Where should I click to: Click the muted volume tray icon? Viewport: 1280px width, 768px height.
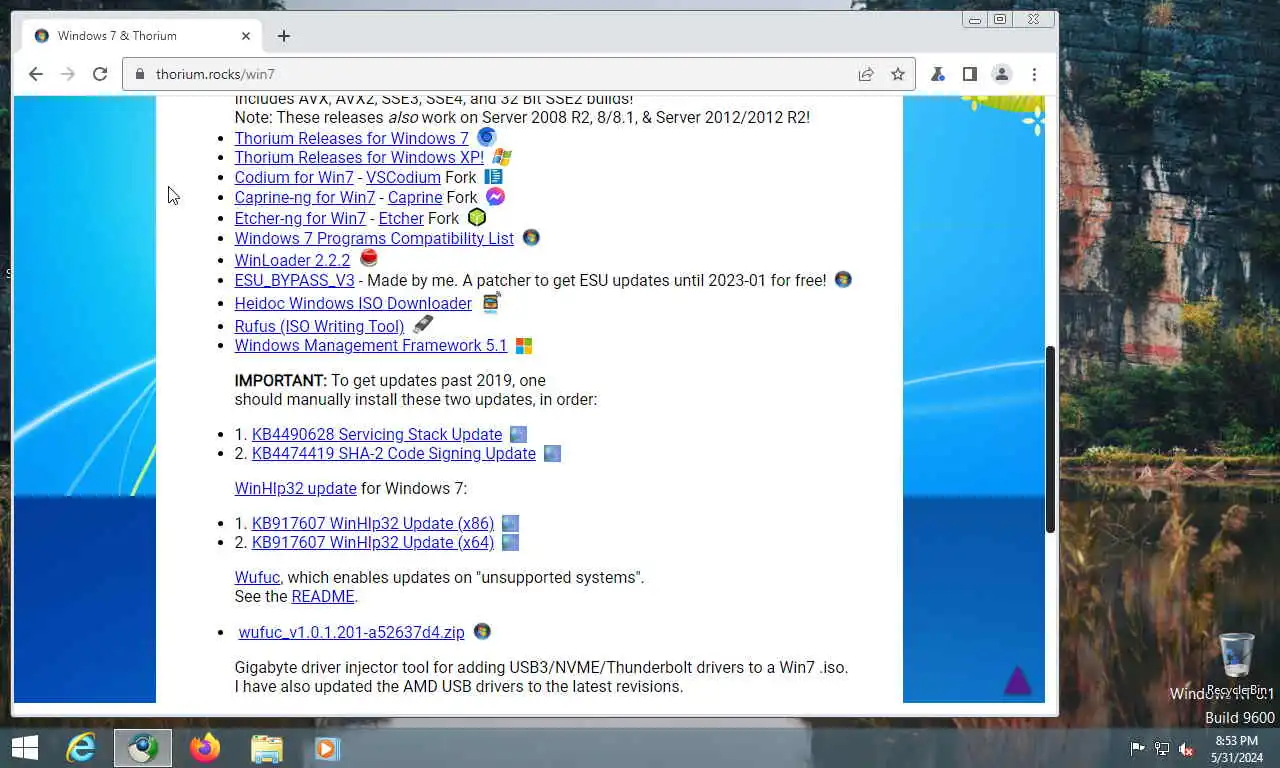coord(1186,749)
